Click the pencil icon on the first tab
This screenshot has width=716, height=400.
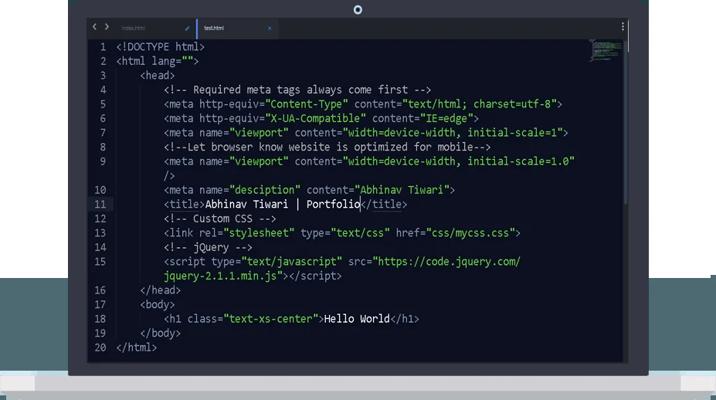(187, 28)
